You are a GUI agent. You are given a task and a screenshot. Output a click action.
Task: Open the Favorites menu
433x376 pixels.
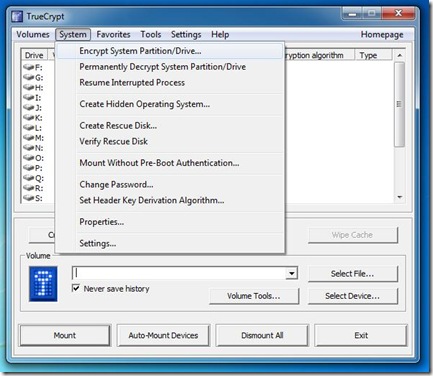pyautogui.click(x=113, y=34)
